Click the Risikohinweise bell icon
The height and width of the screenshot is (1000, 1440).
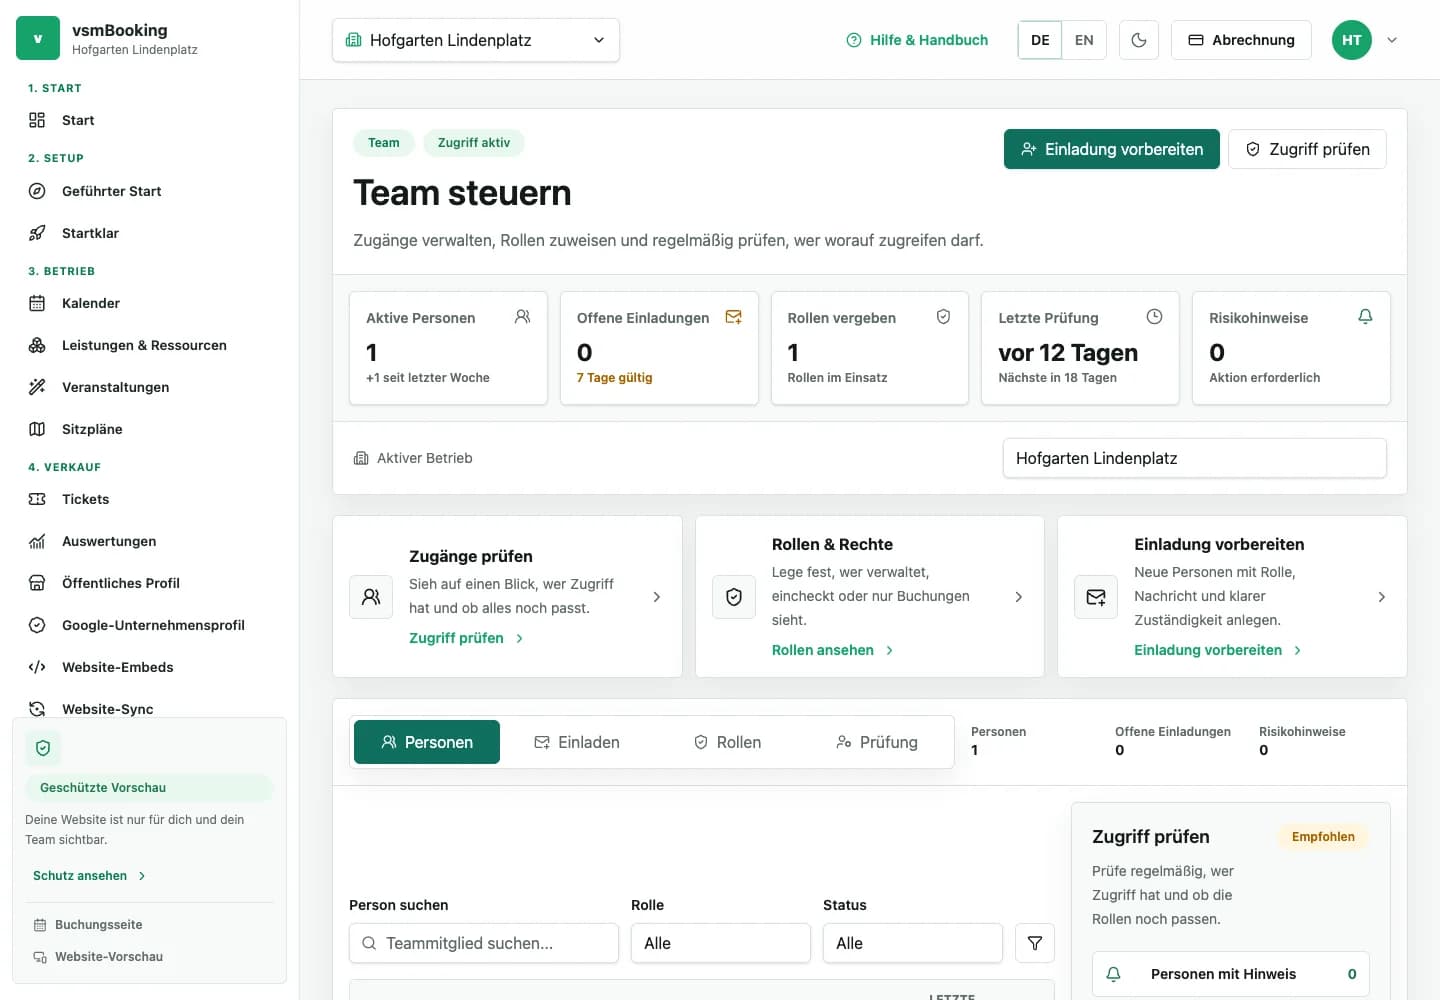(1365, 316)
